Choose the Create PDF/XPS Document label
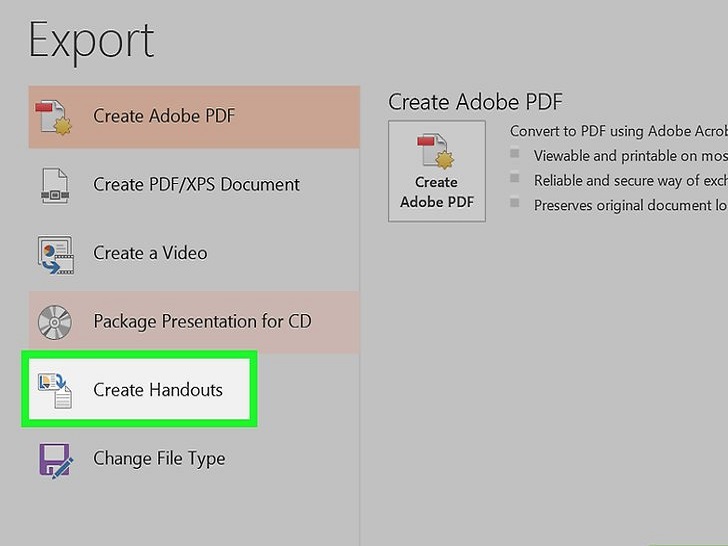 (x=196, y=185)
